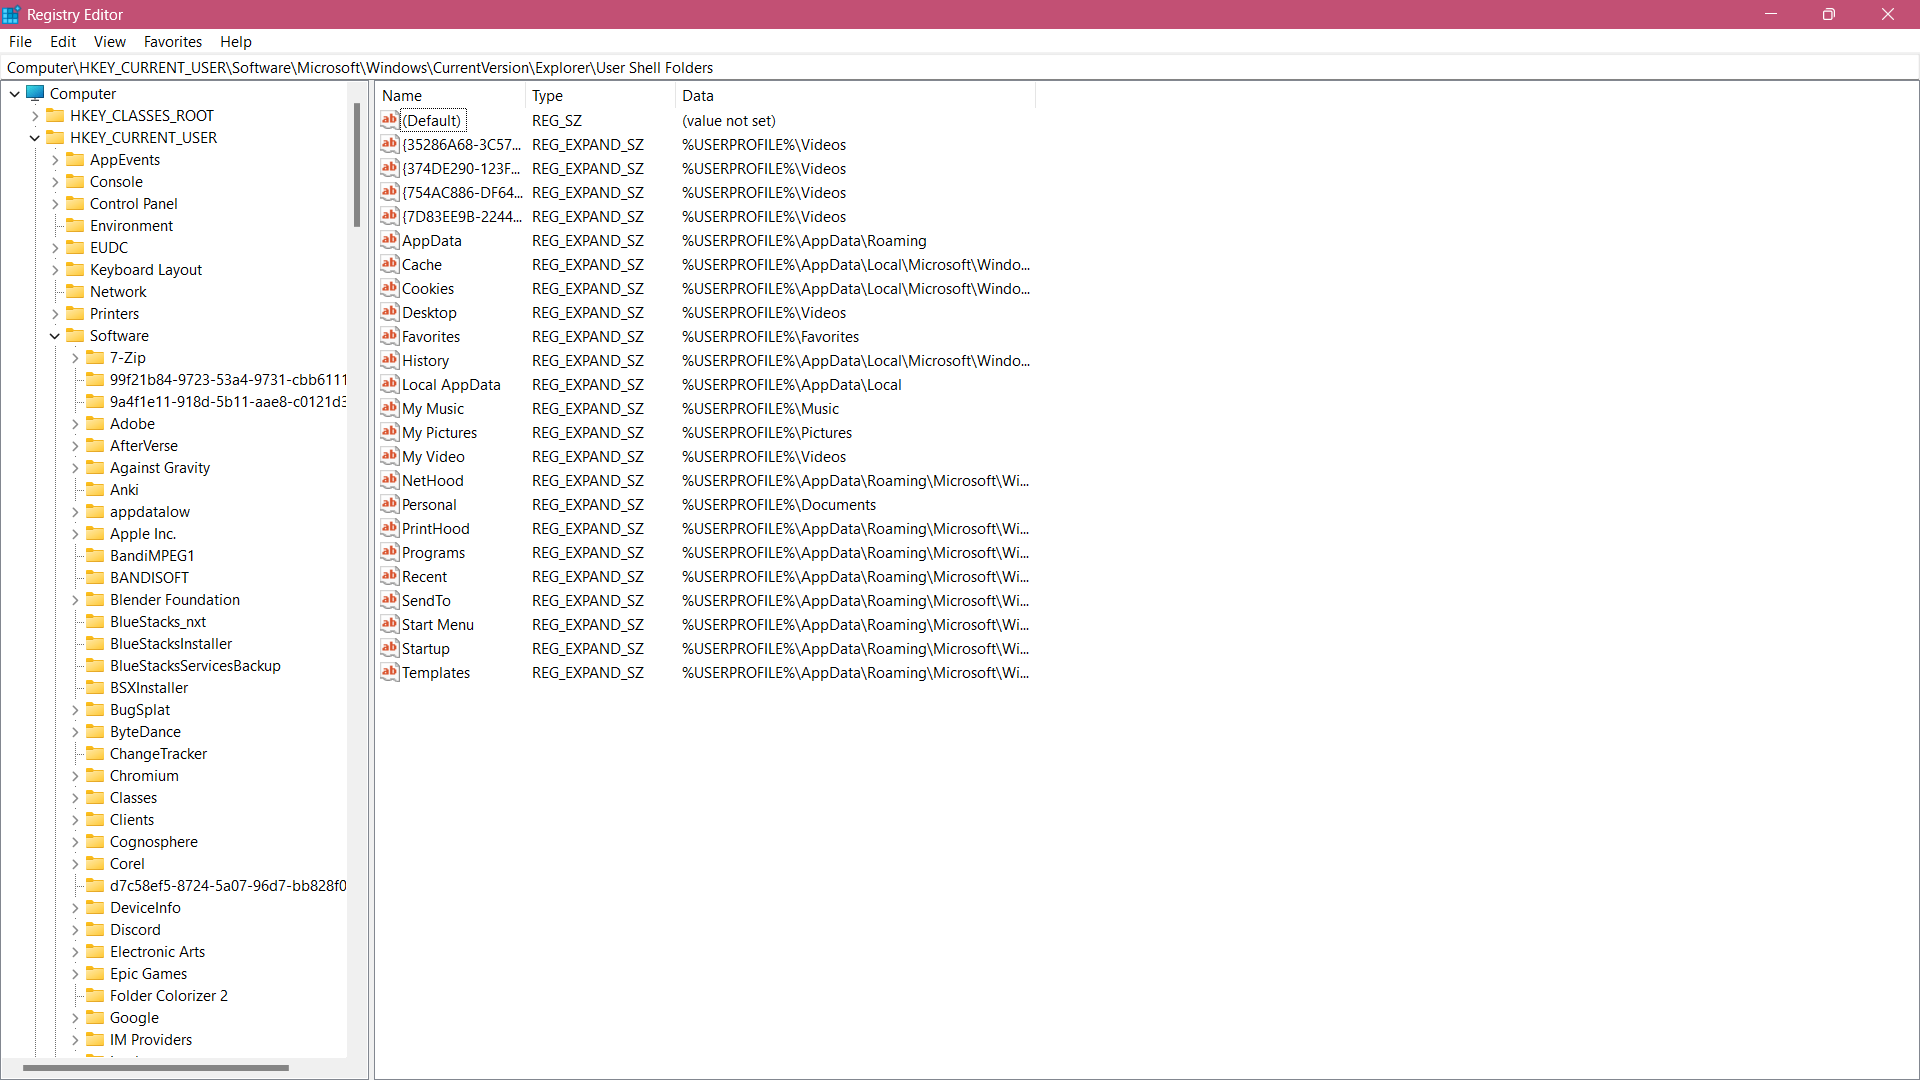This screenshot has width=1920, height=1080.
Task: Click the Personal value string icon
Action: (390, 504)
